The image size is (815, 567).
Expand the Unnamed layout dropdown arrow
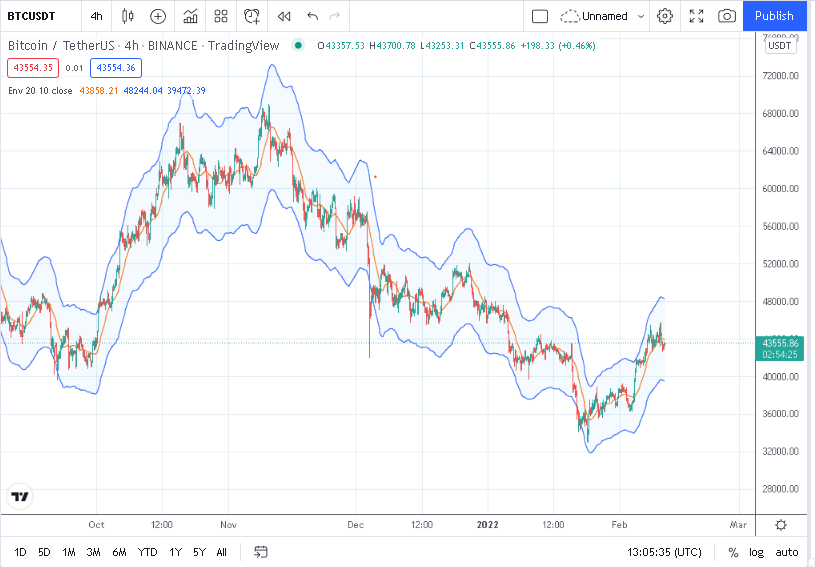coord(641,17)
